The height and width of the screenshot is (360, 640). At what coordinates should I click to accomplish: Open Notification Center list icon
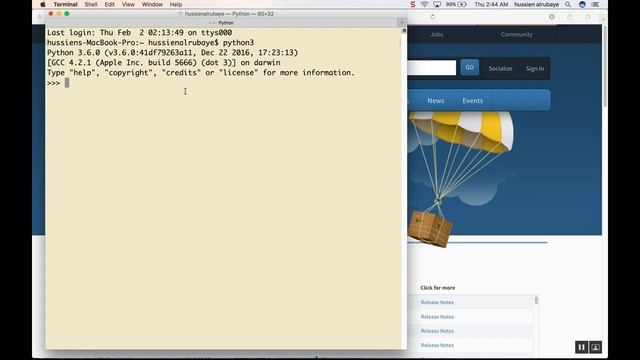click(596, 4)
